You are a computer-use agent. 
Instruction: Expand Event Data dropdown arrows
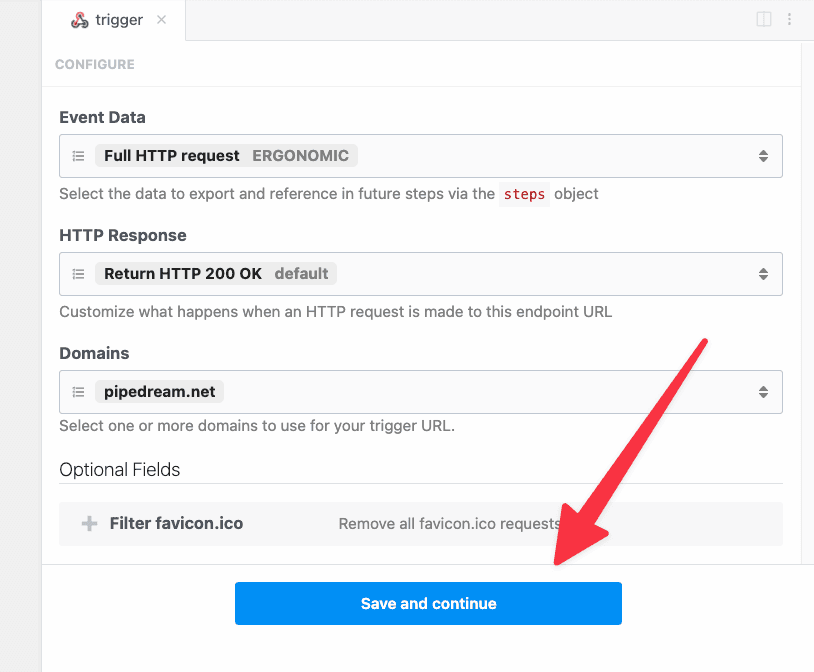click(763, 156)
